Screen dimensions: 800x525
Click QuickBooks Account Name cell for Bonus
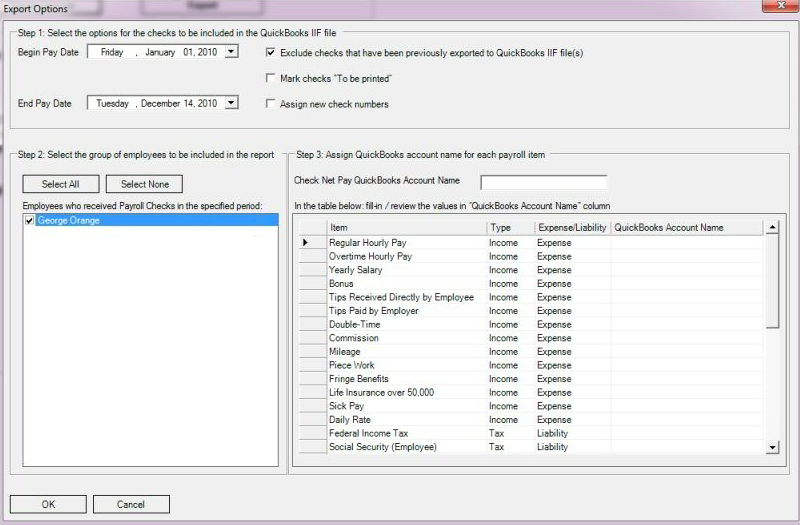click(x=687, y=284)
